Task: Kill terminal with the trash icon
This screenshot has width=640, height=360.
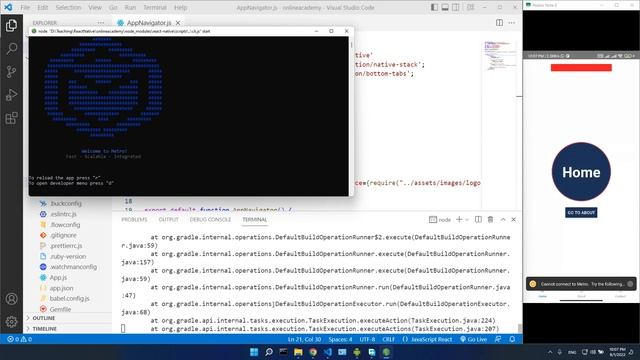Action: pos(490,220)
